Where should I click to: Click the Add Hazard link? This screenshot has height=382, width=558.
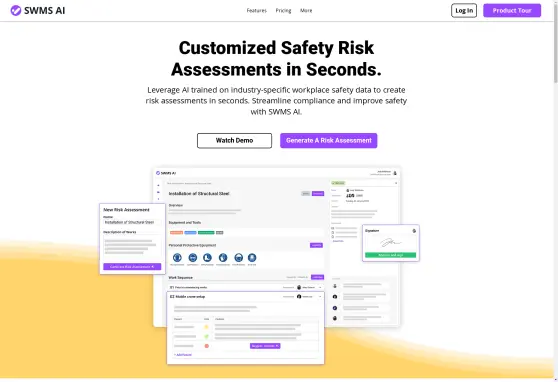click(x=183, y=355)
